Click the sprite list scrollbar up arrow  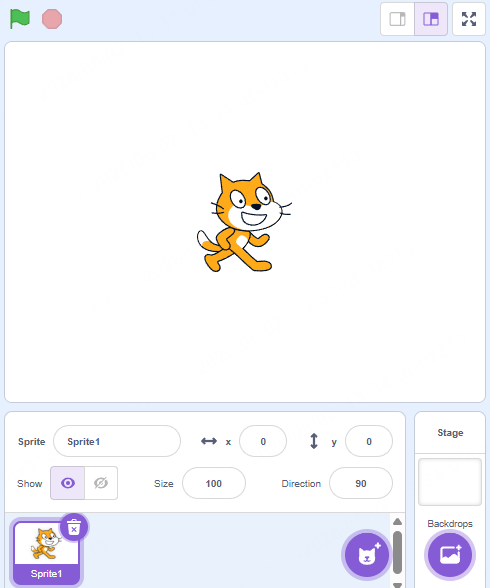click(397, 521)
